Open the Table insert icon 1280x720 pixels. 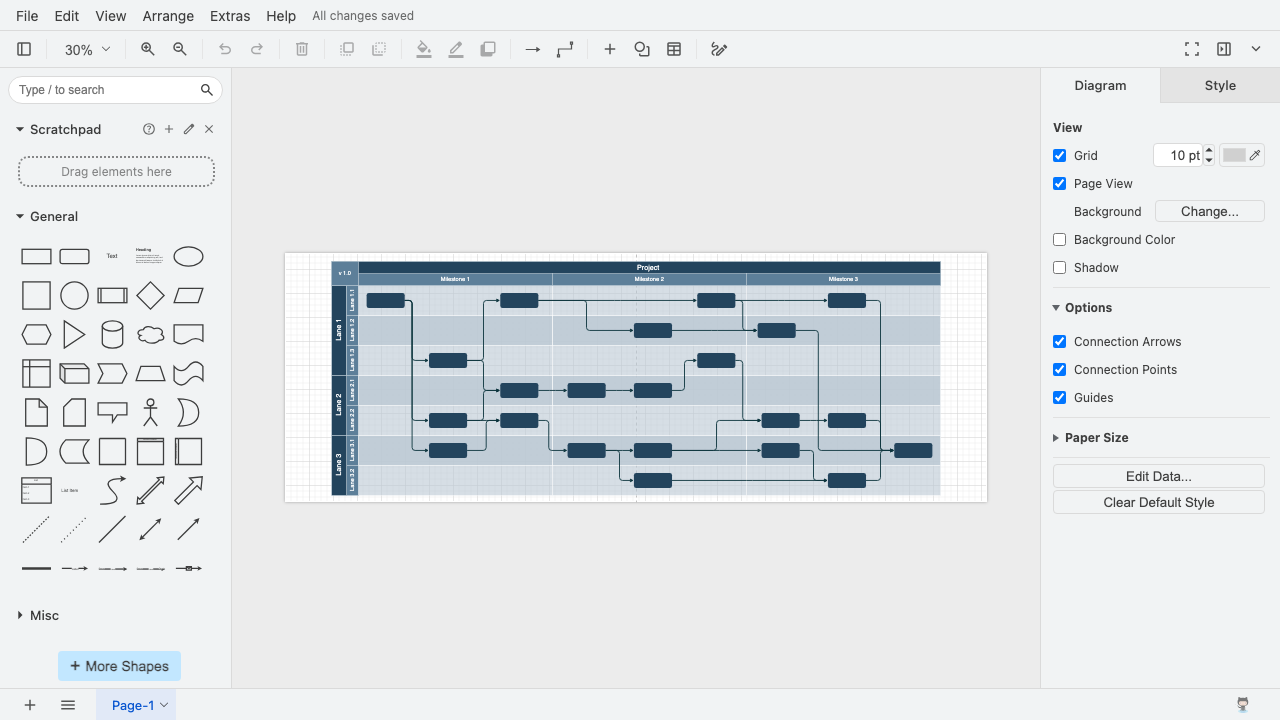[674, 49]
